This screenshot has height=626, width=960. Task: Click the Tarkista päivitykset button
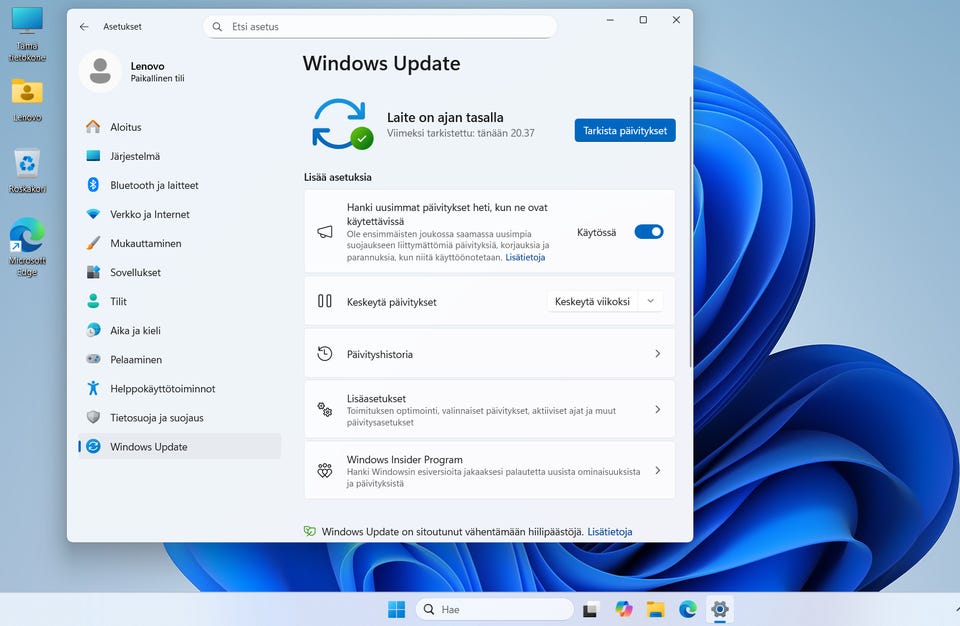point(625,130)
